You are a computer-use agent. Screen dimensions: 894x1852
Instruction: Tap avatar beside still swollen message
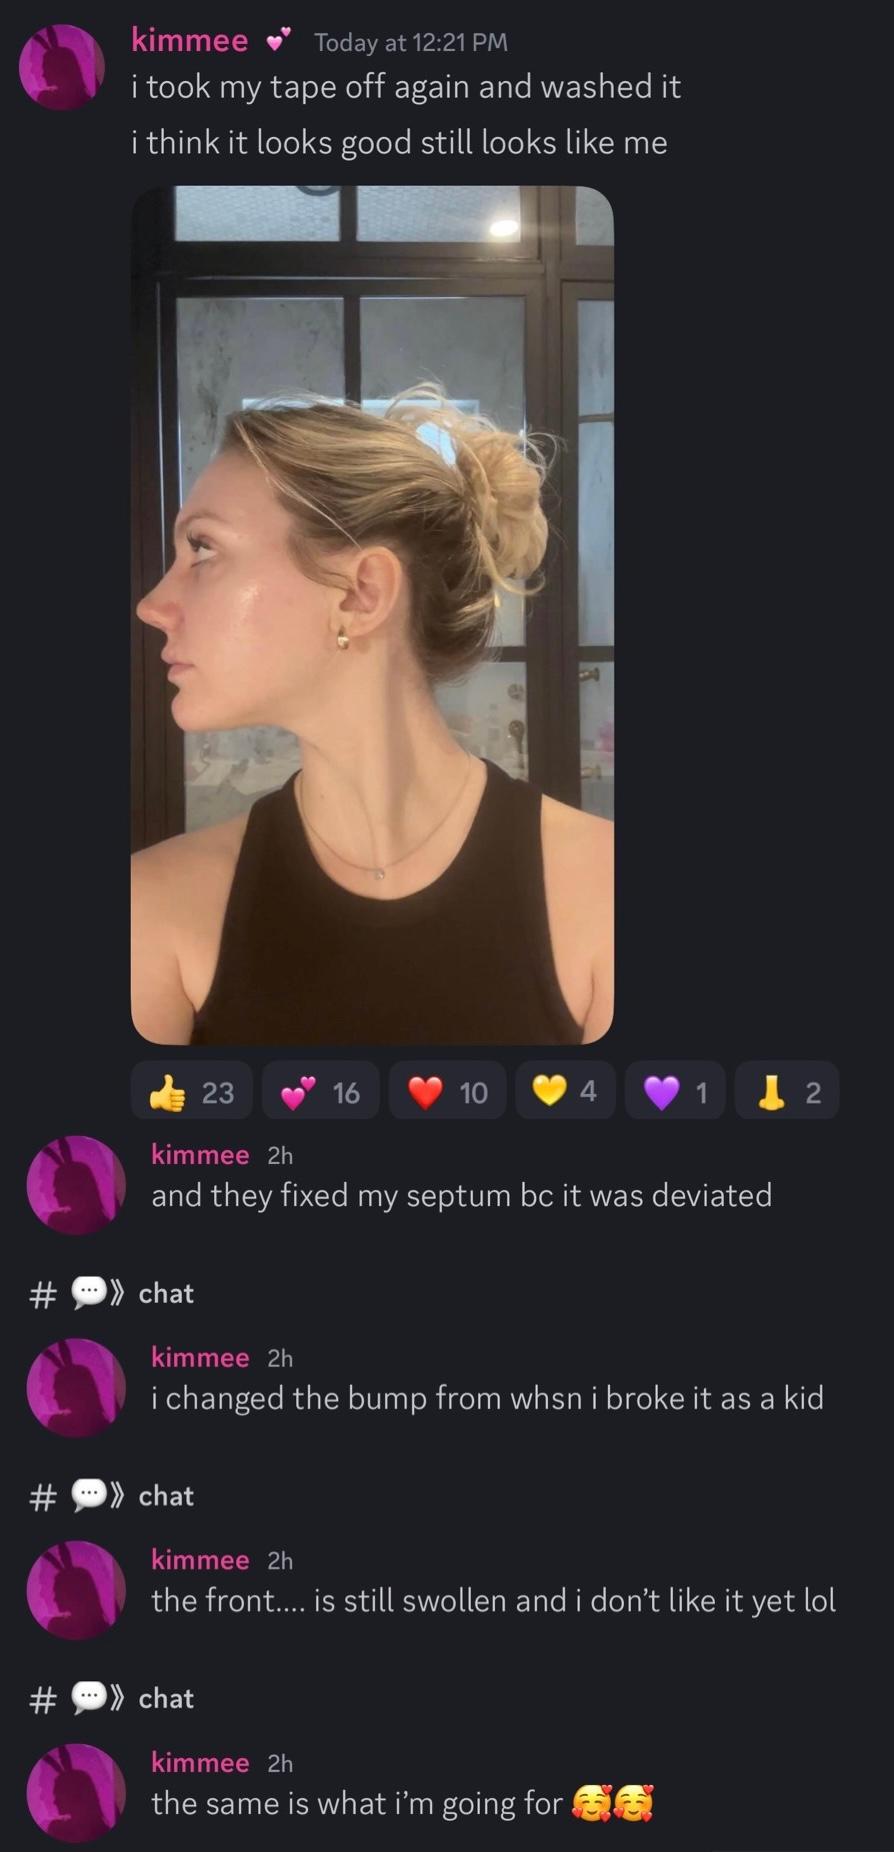coord(76,1590)
